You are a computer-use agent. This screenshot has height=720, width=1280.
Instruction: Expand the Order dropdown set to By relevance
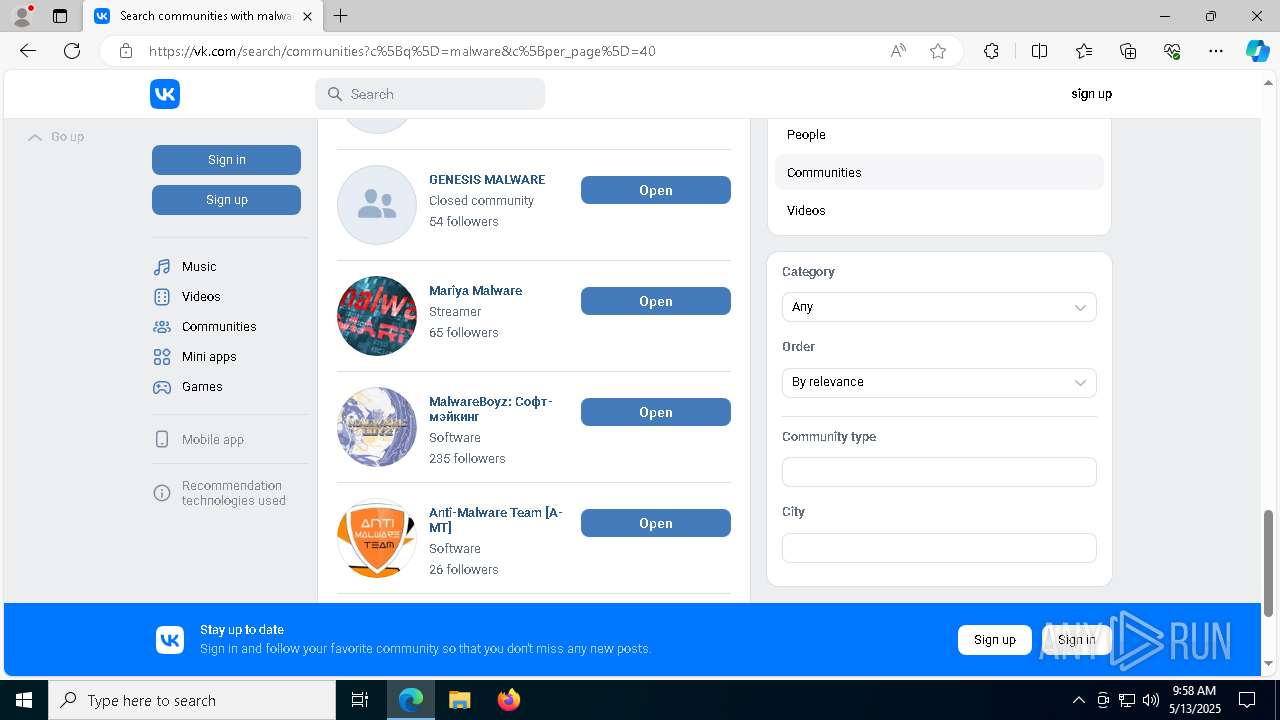pyautogui.click(x=939, y=382)
